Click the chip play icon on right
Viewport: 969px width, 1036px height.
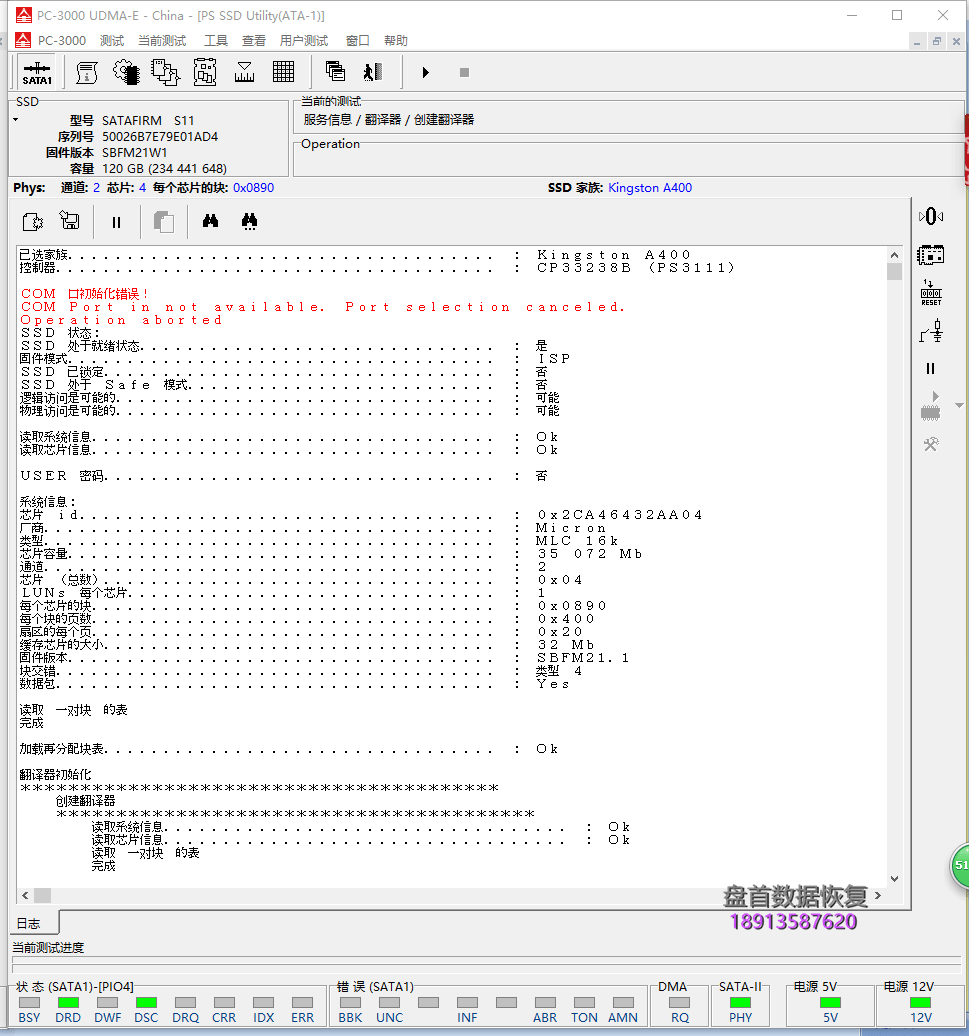(931, 406)
